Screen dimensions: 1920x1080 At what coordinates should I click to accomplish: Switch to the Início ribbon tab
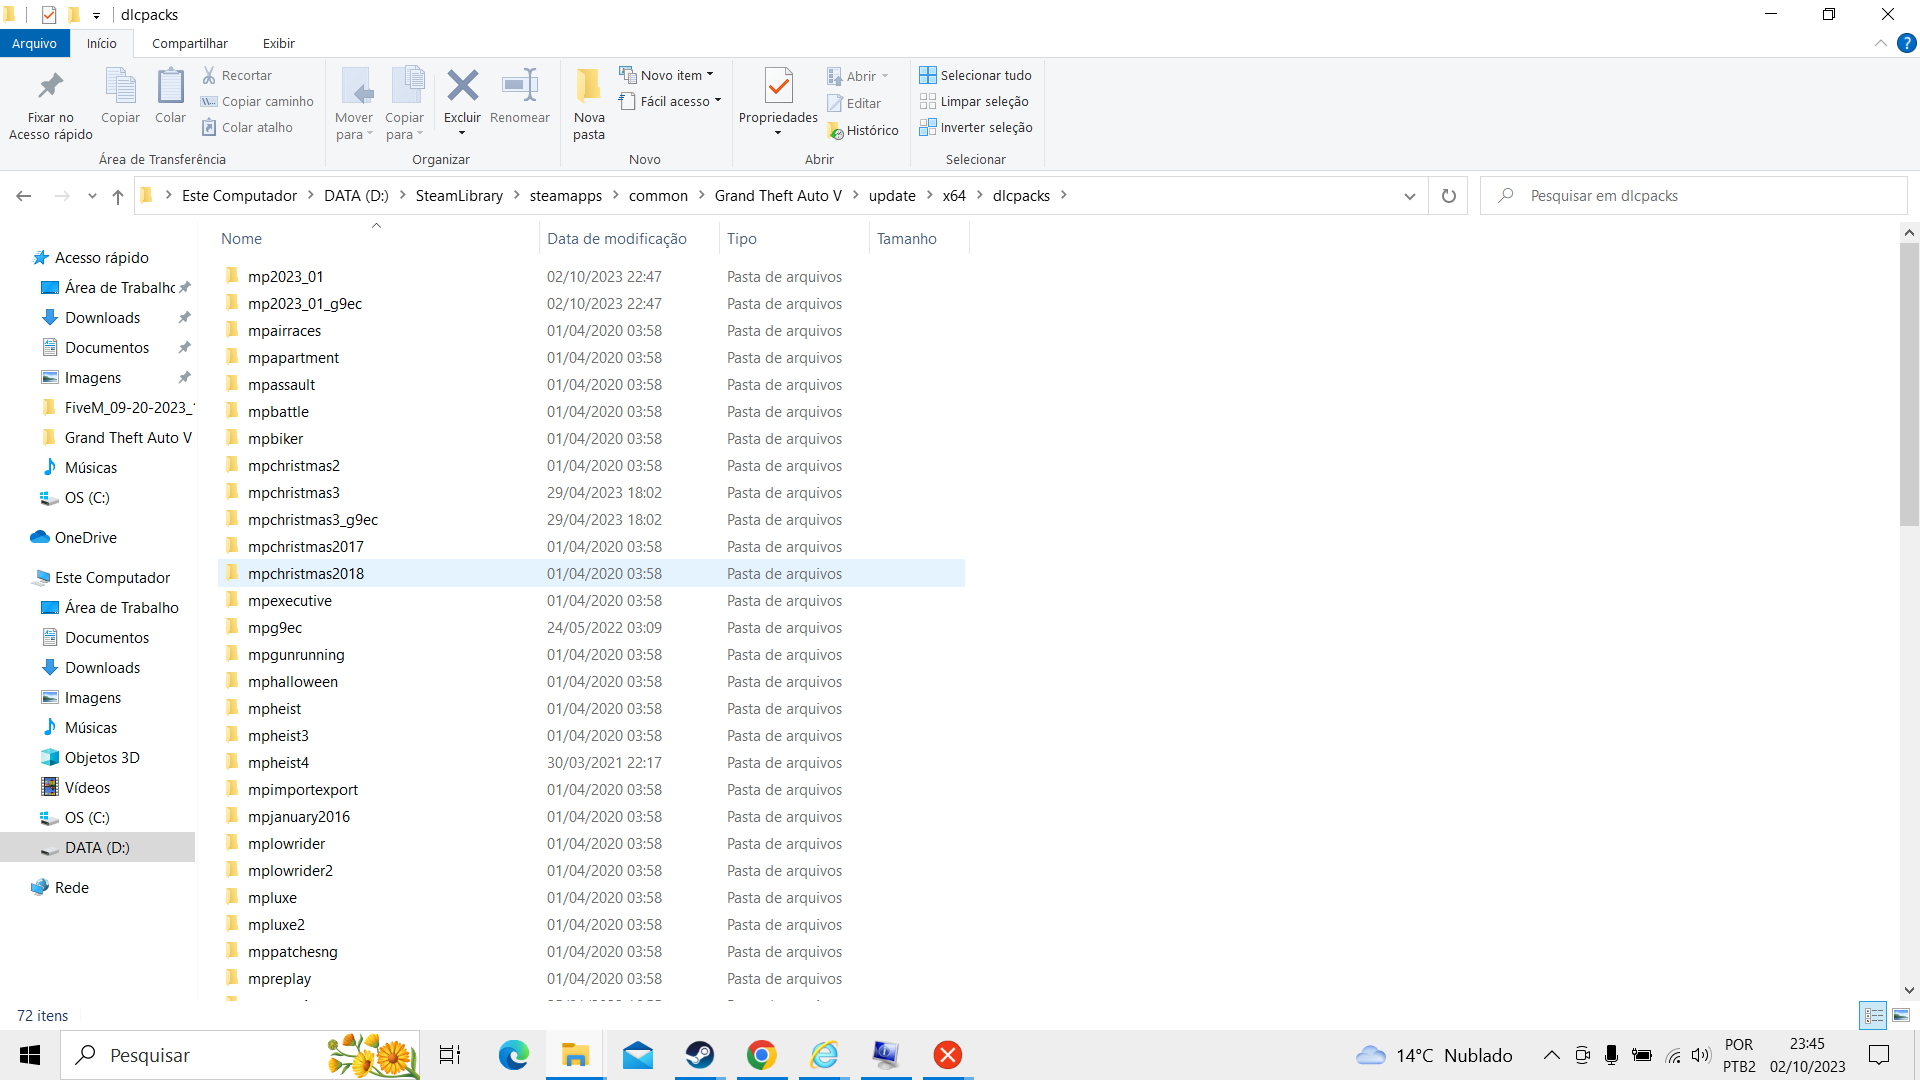101,43
